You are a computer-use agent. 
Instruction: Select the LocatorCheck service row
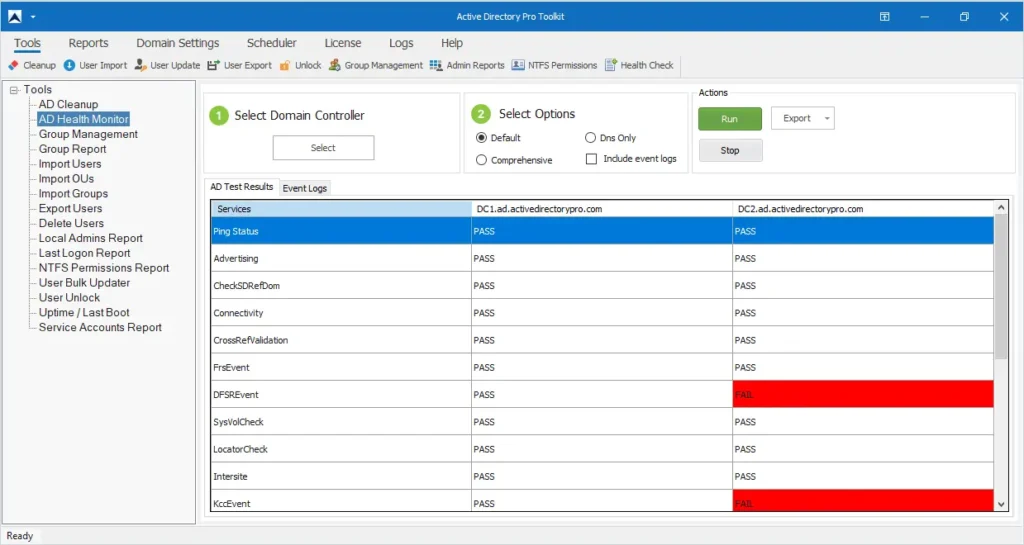tap(602, 449)
